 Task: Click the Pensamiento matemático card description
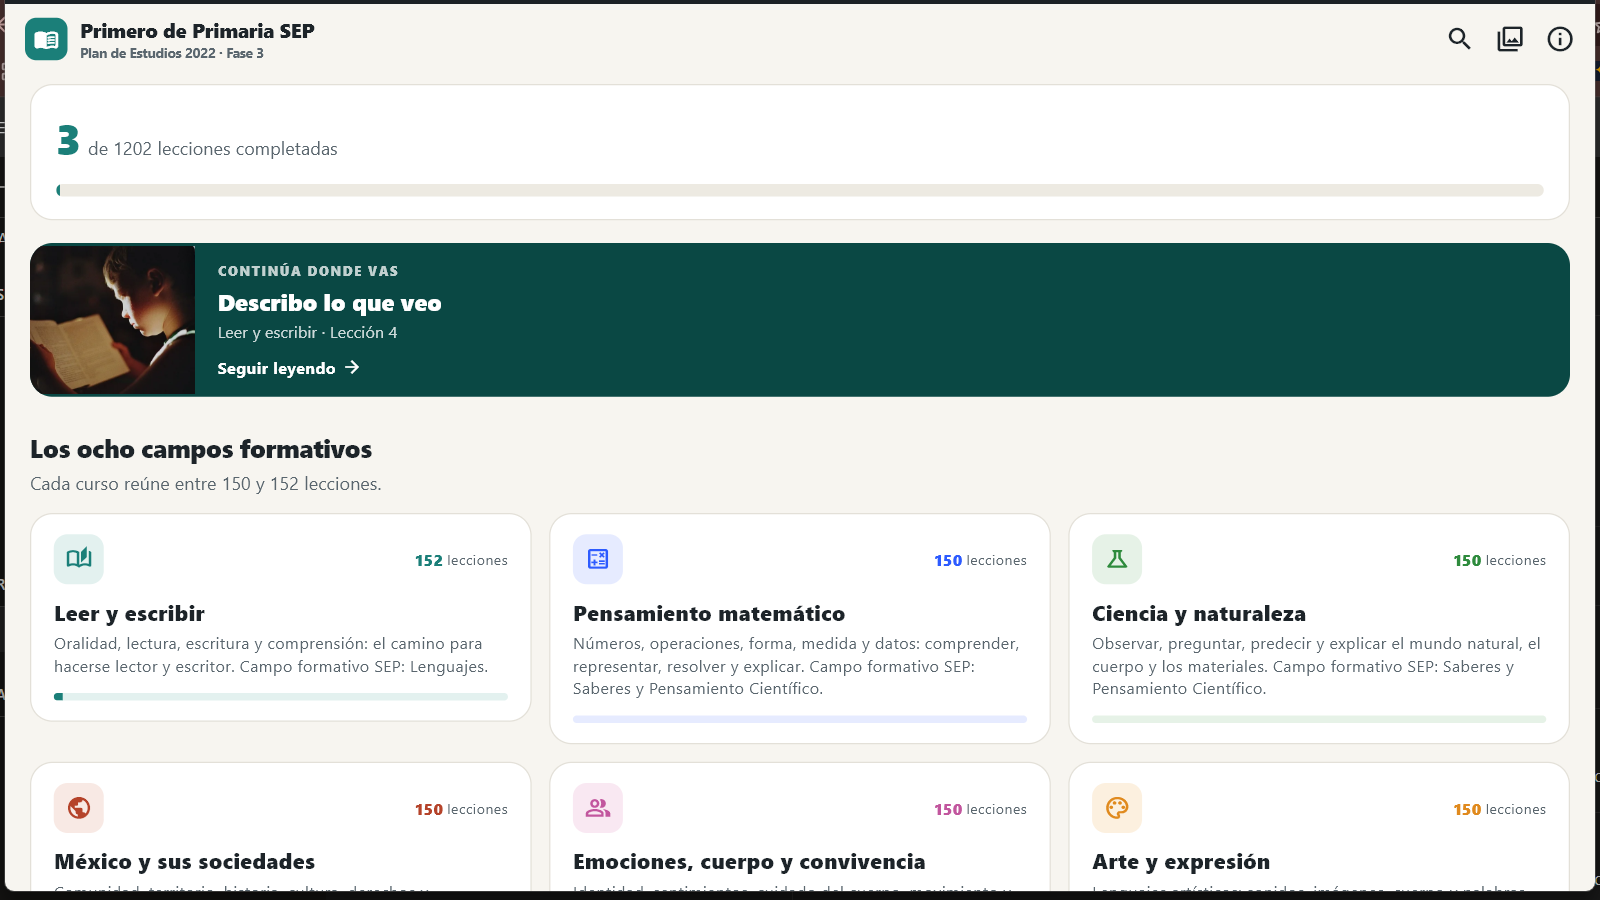click(796, 666)
